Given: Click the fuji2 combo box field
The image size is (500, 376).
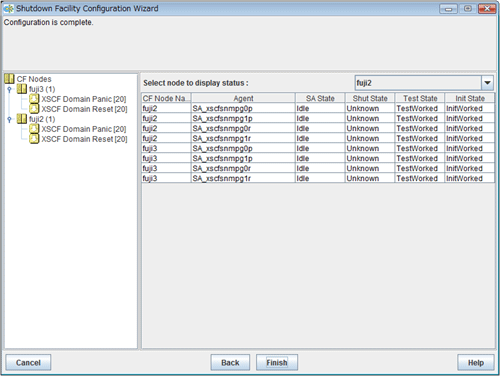Looking at the screenshot, I should (418, 83).
